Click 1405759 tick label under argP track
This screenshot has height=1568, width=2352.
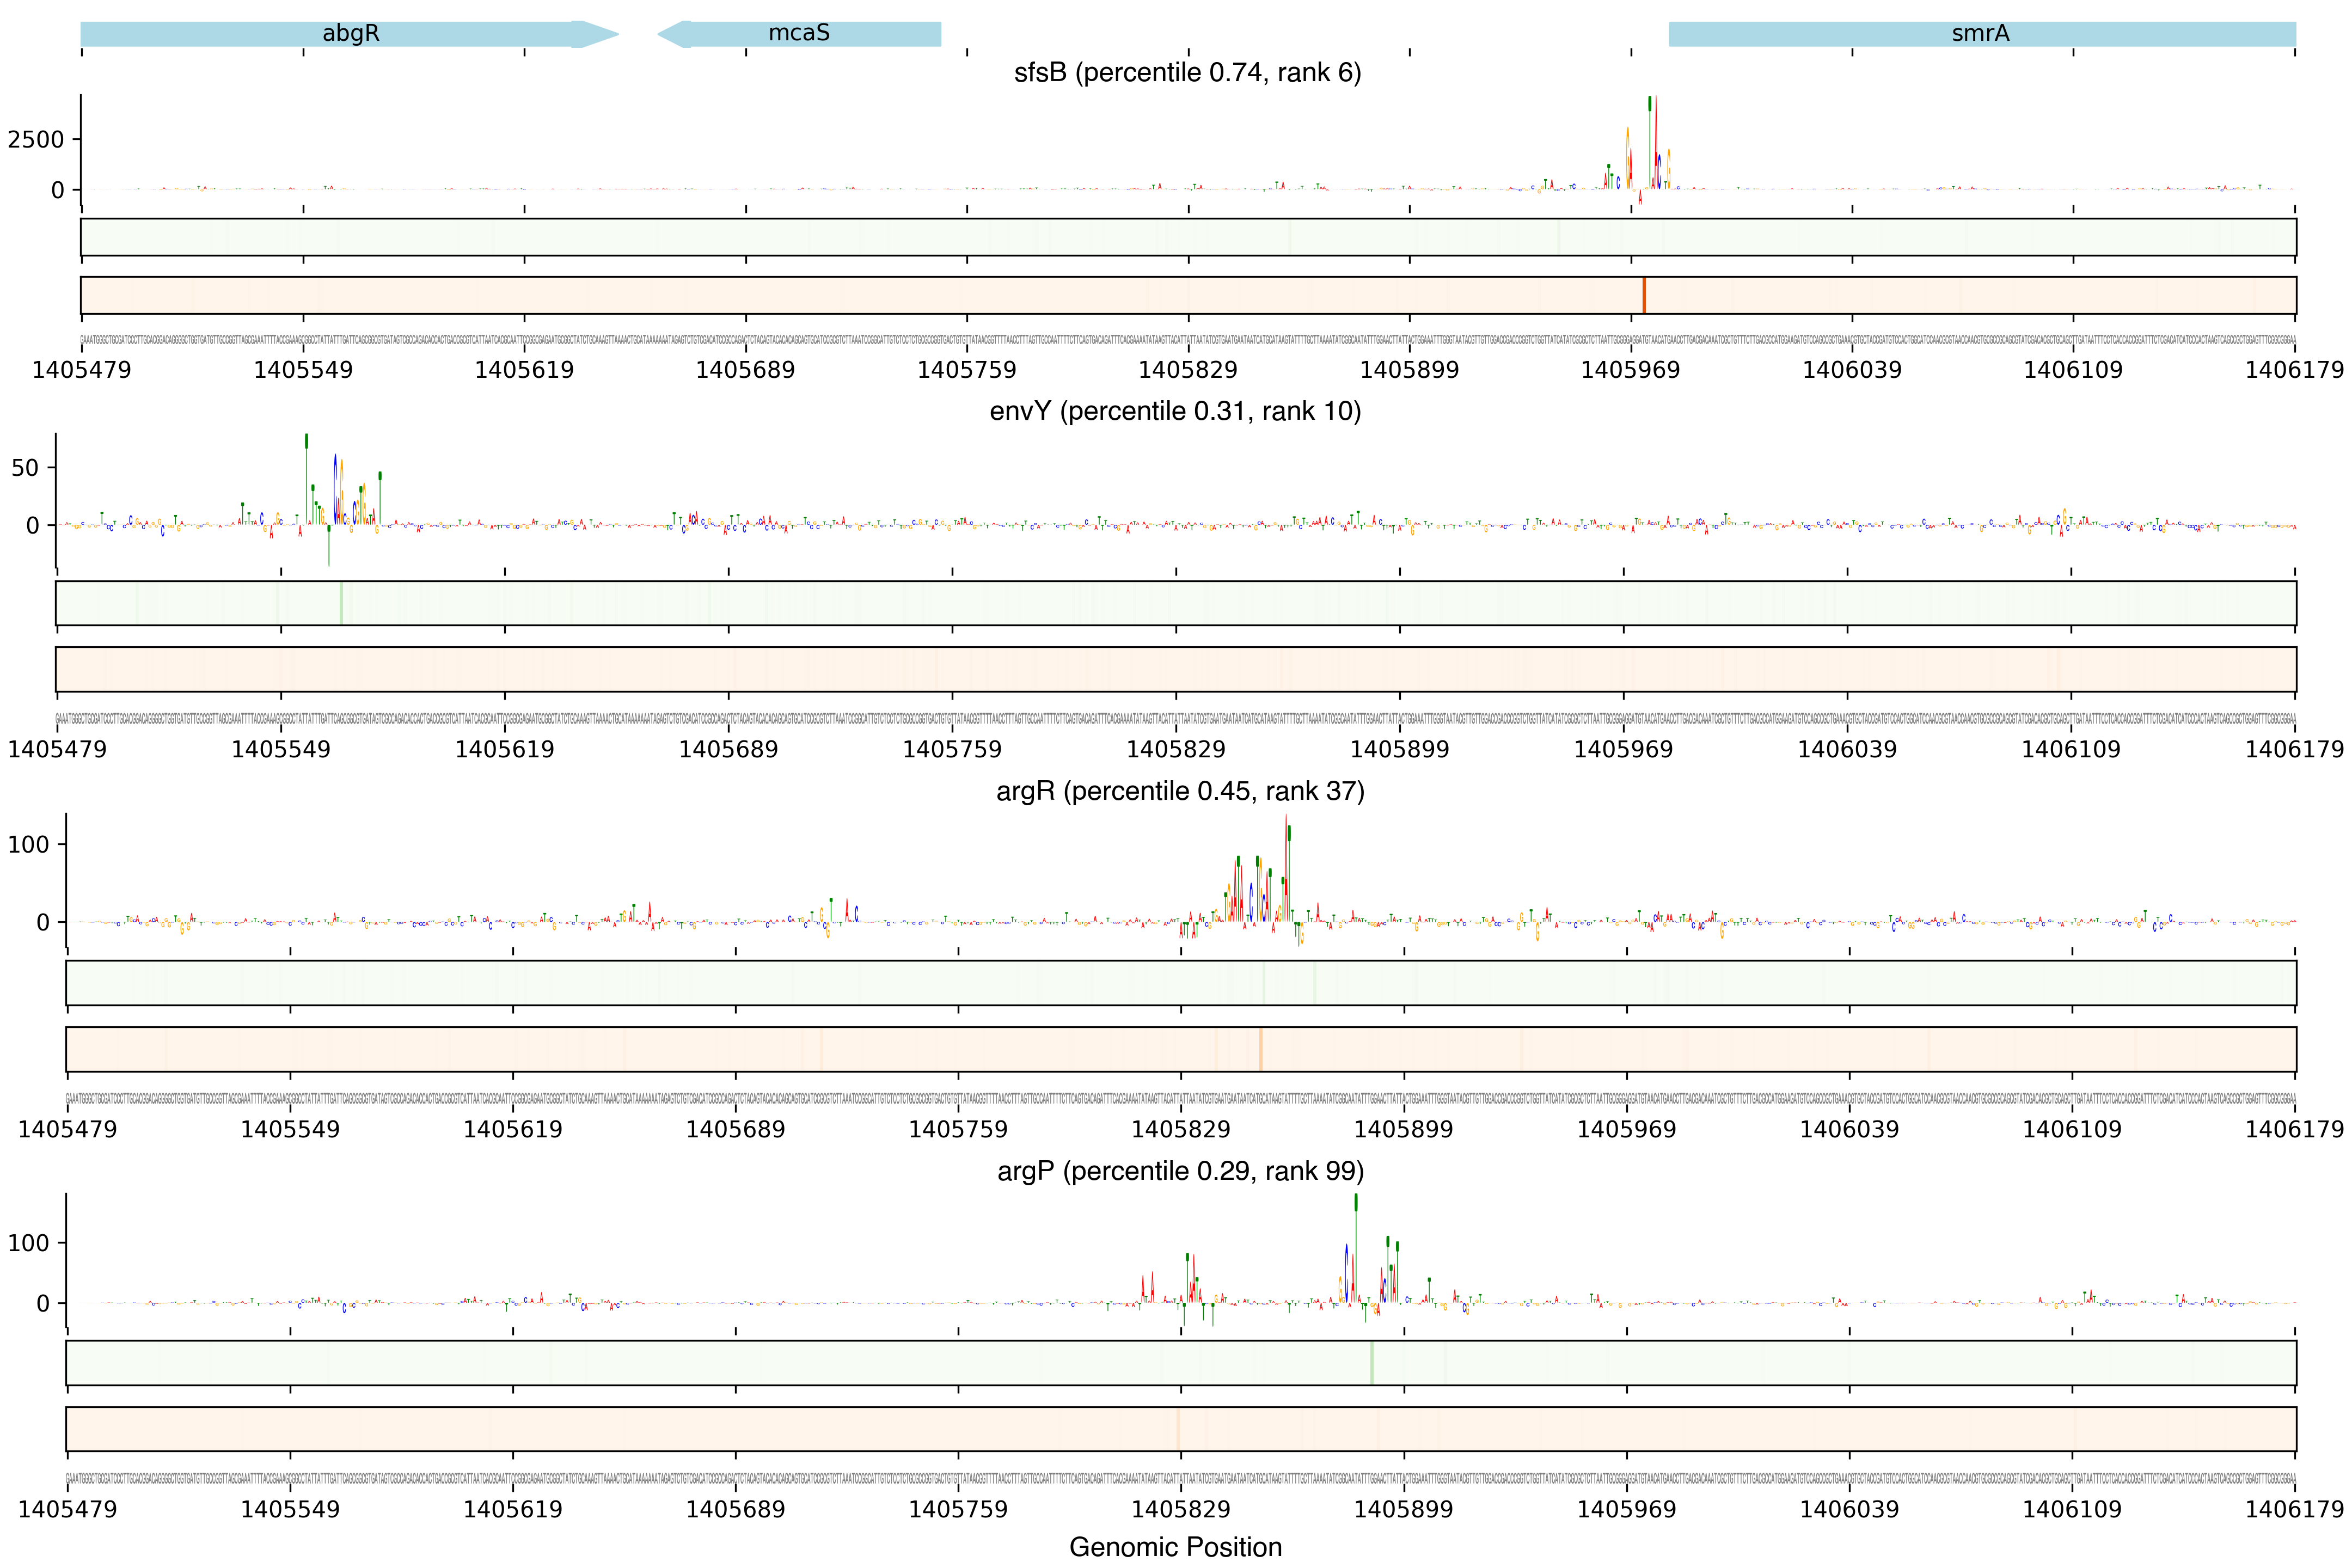click(x=957, y=1509)
